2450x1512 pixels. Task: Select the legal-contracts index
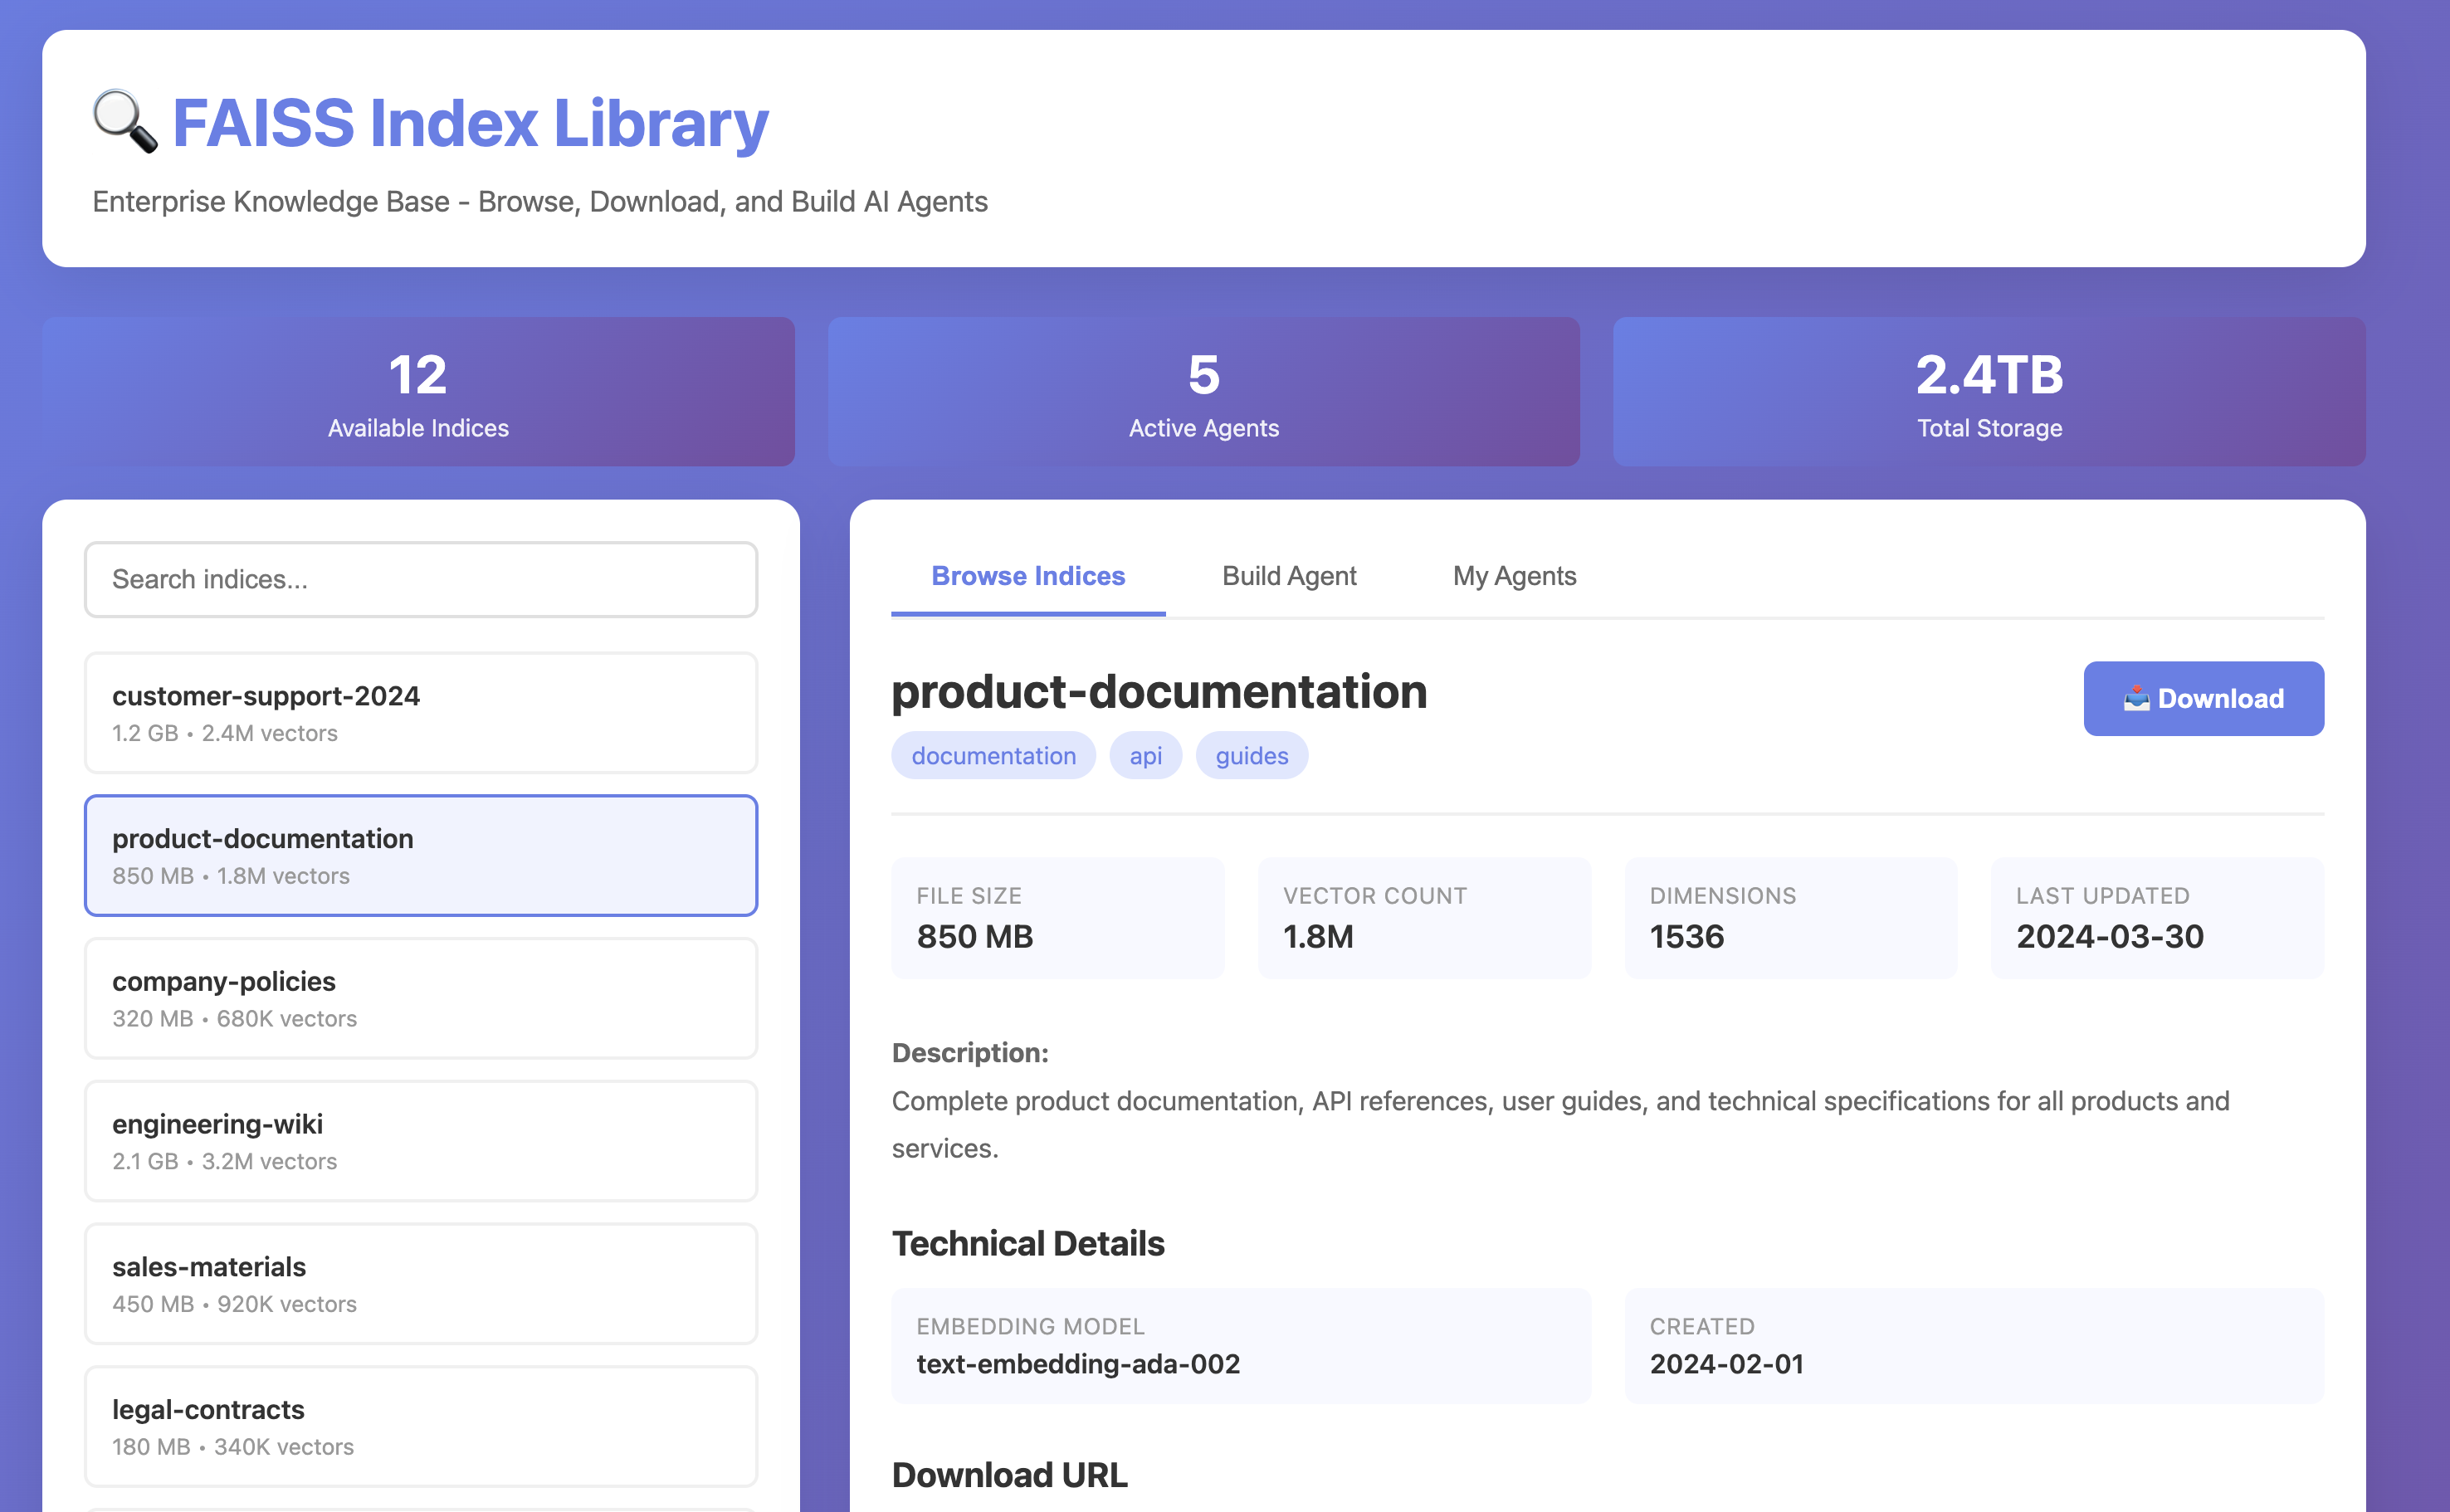point(420,1426)
